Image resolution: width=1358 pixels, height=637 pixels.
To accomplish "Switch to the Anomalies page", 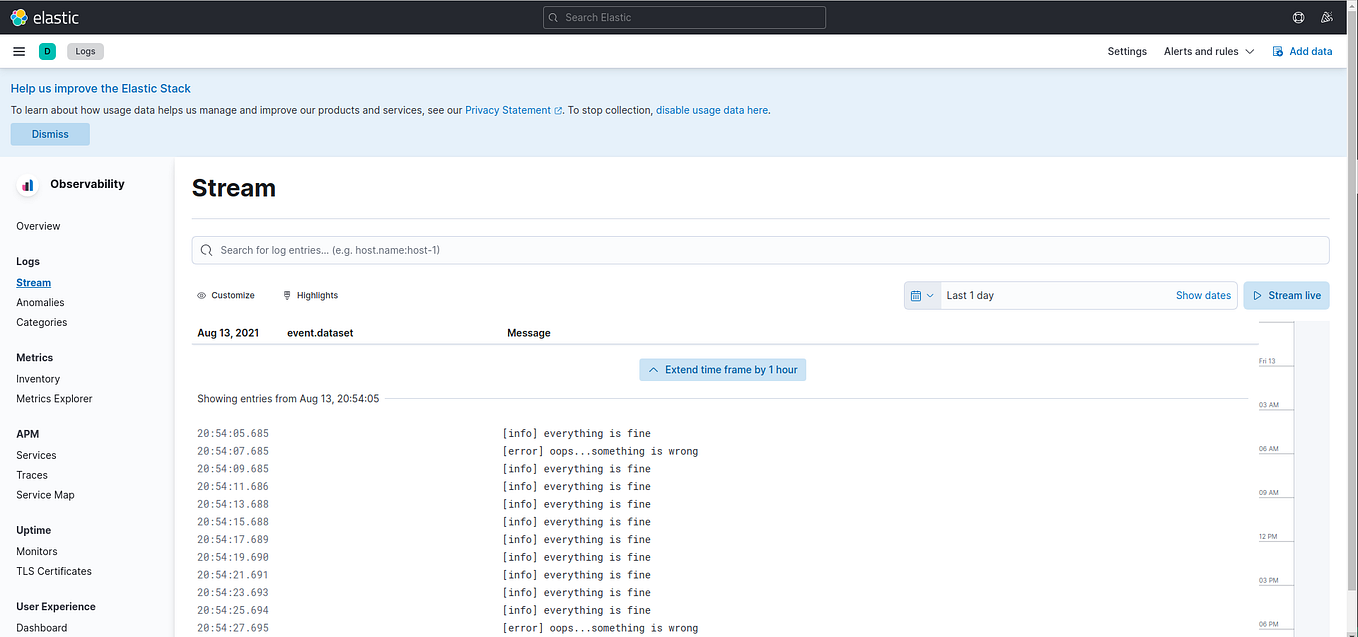I will point(40,302).
